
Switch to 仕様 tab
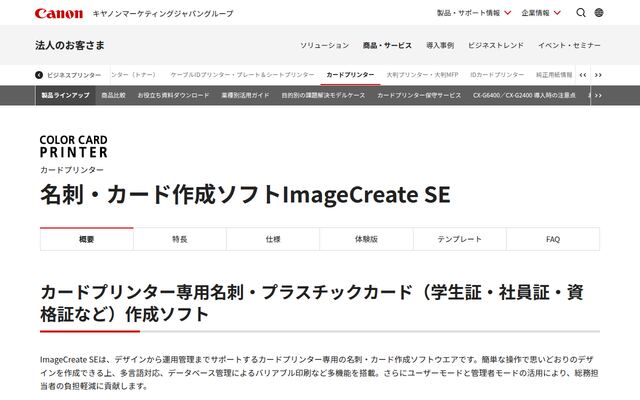coord(273,239)
